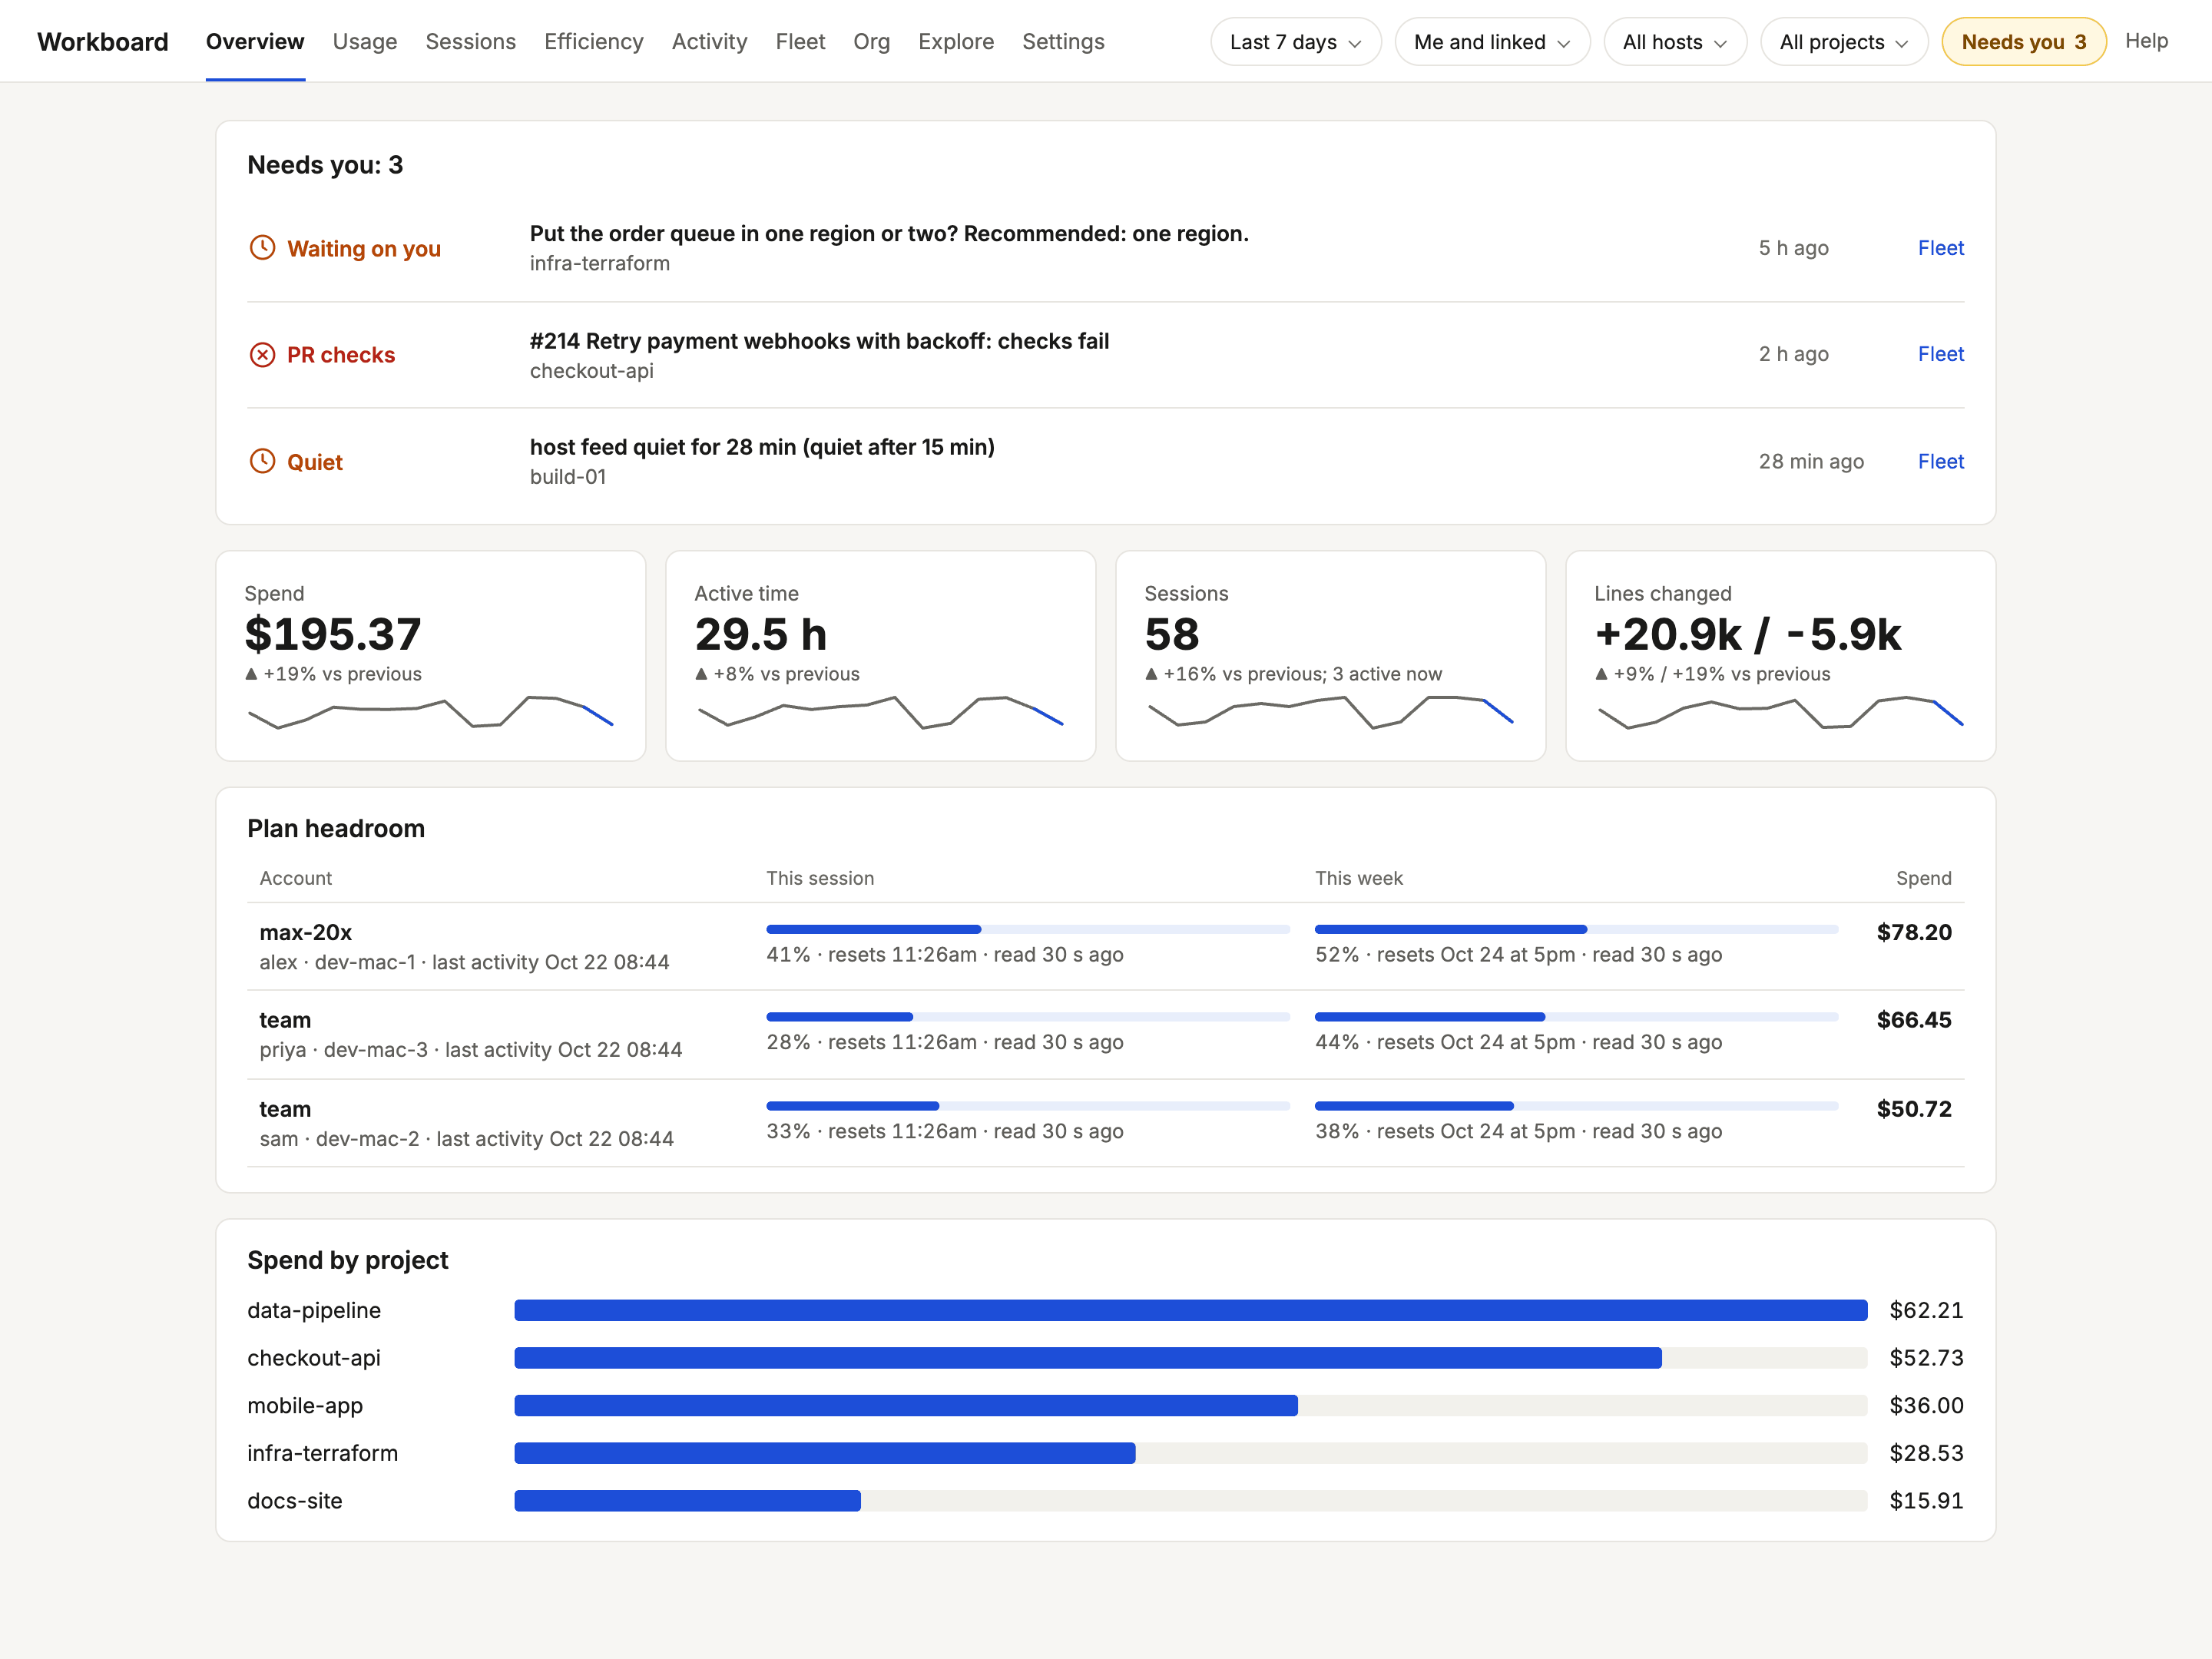
Task: Click the 29.5 h active time value
Action: click(x=761, y=634)
